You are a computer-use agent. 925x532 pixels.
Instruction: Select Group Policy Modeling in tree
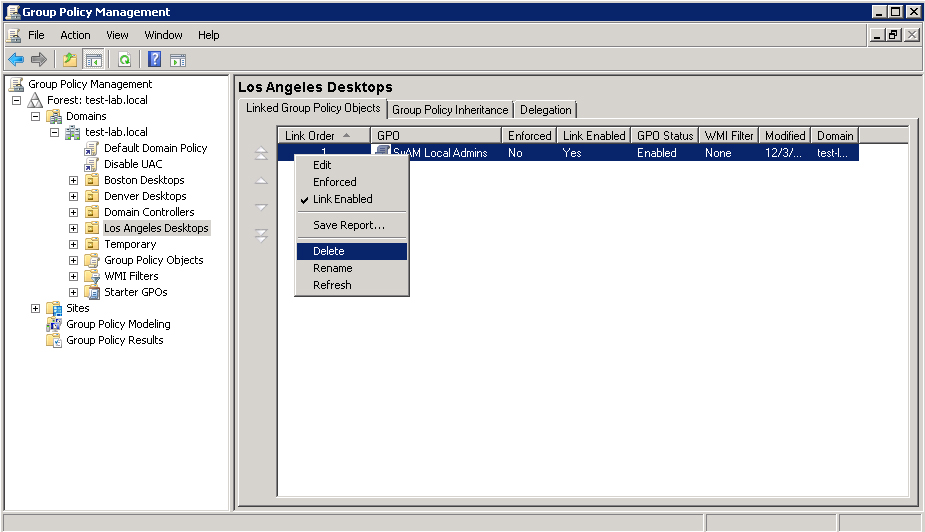118,324
